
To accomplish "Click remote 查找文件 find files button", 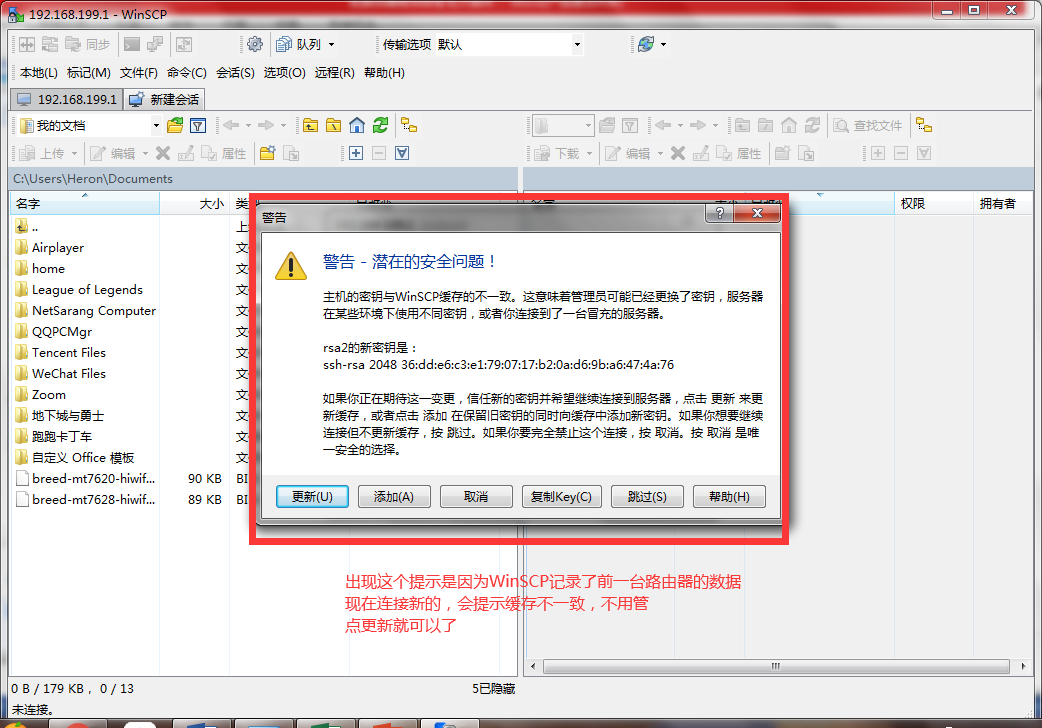I will tap(868, 125).
